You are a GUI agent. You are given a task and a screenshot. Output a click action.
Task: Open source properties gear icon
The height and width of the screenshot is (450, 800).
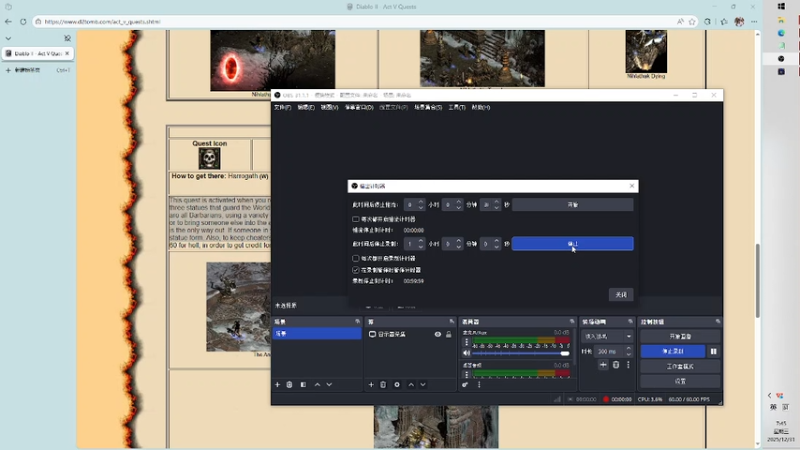(397, 385)
